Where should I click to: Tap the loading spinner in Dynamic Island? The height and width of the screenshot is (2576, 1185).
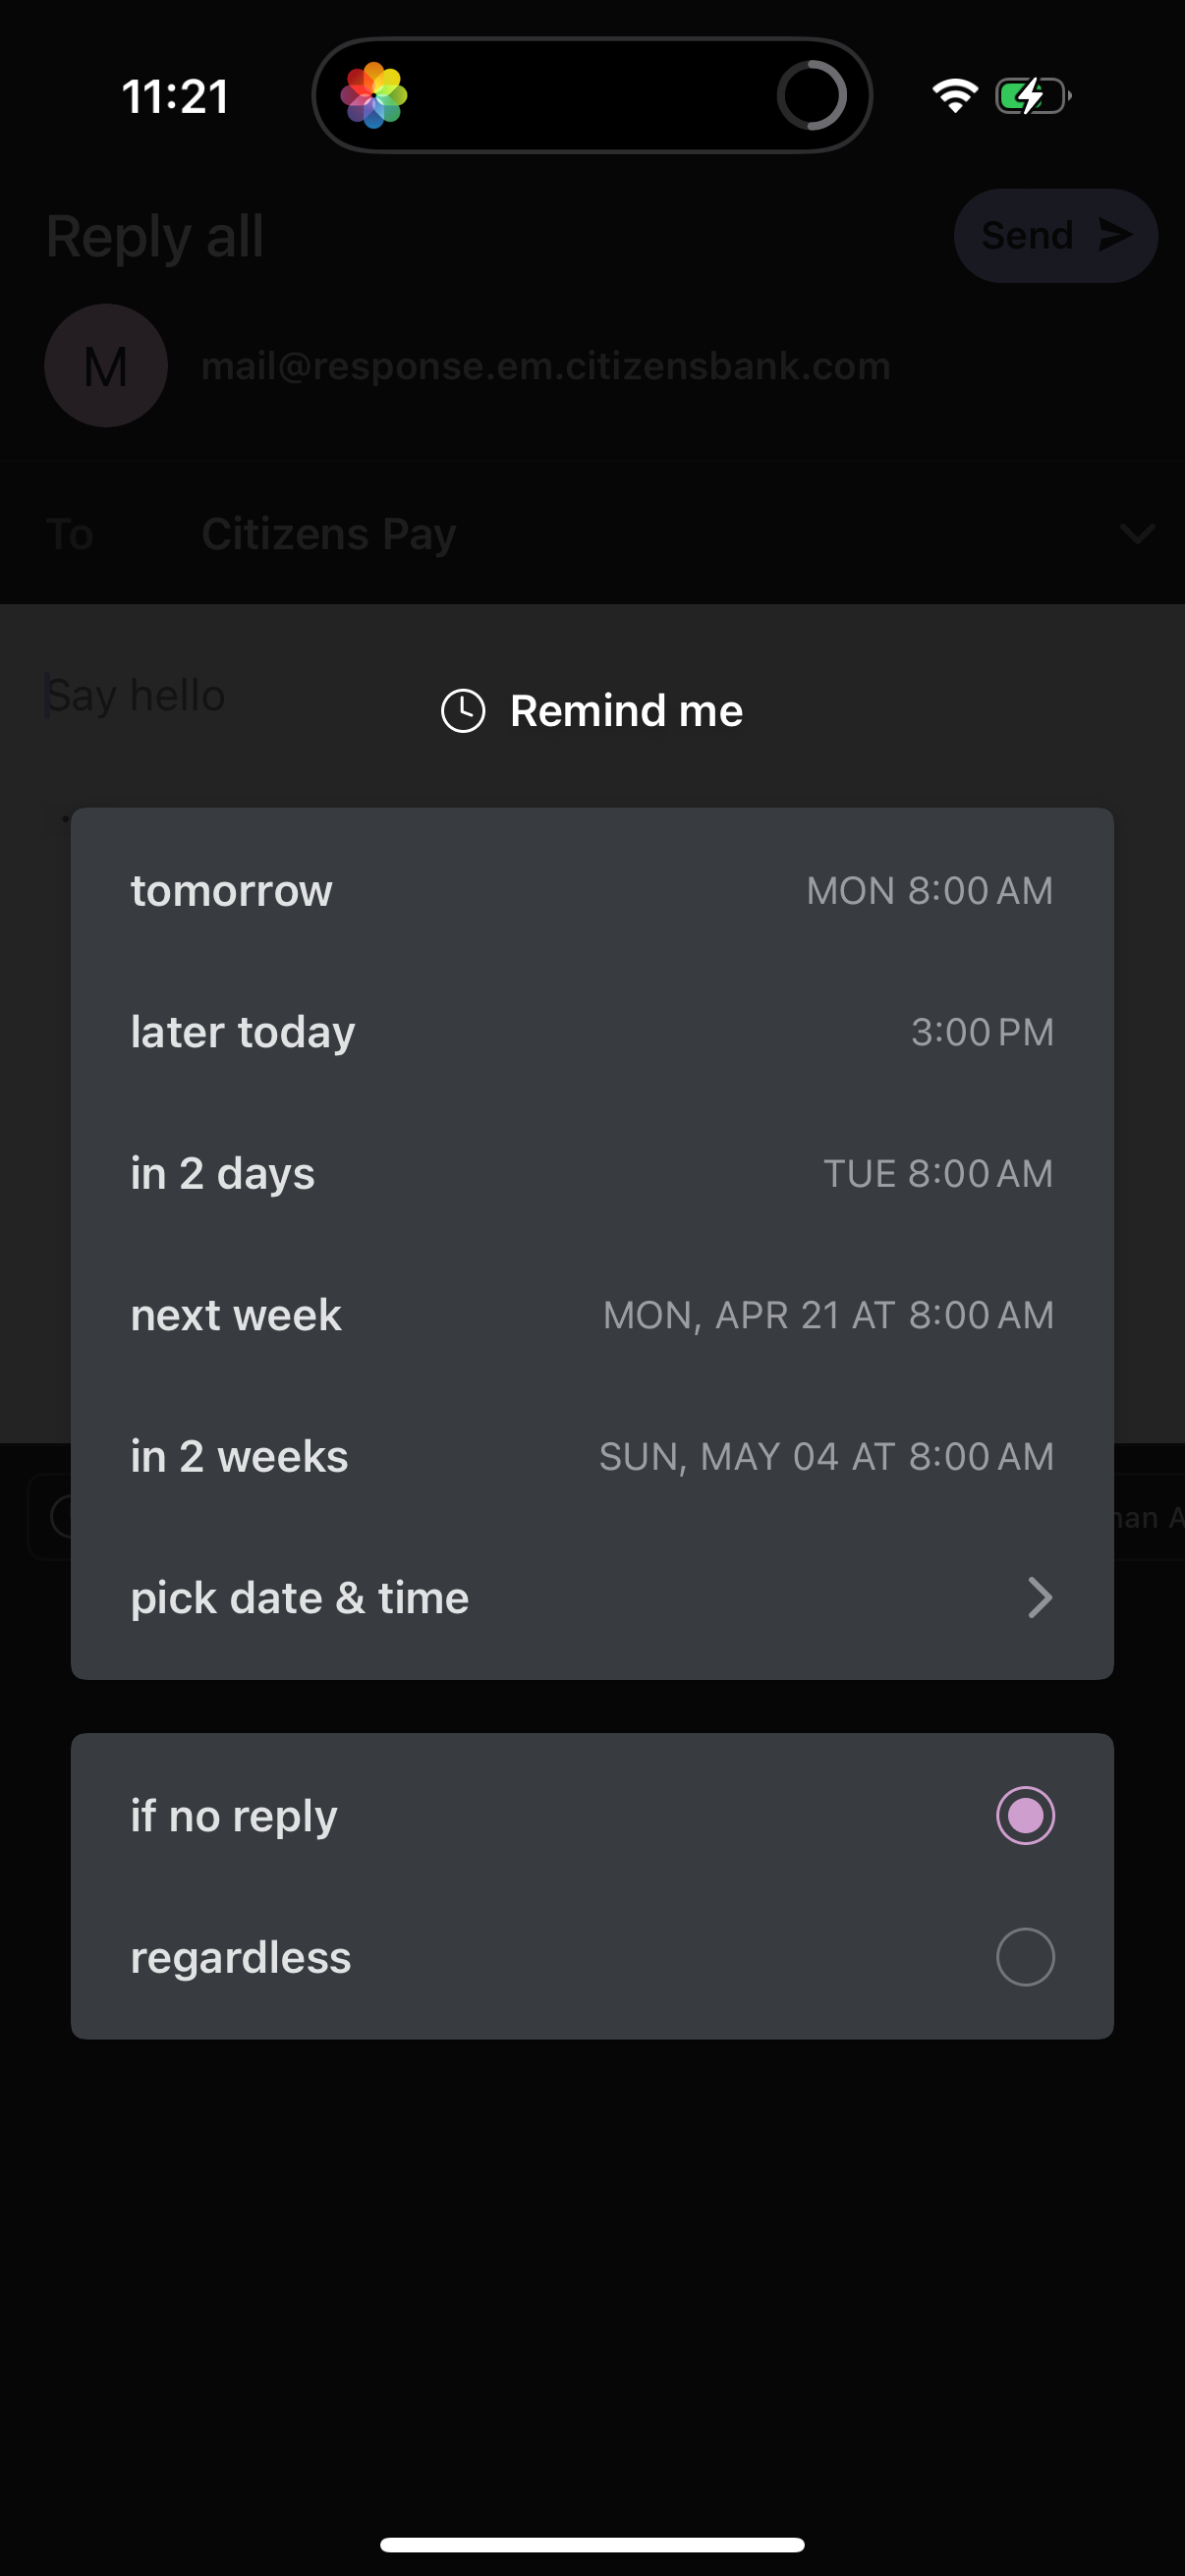click(x=811, y=96)
